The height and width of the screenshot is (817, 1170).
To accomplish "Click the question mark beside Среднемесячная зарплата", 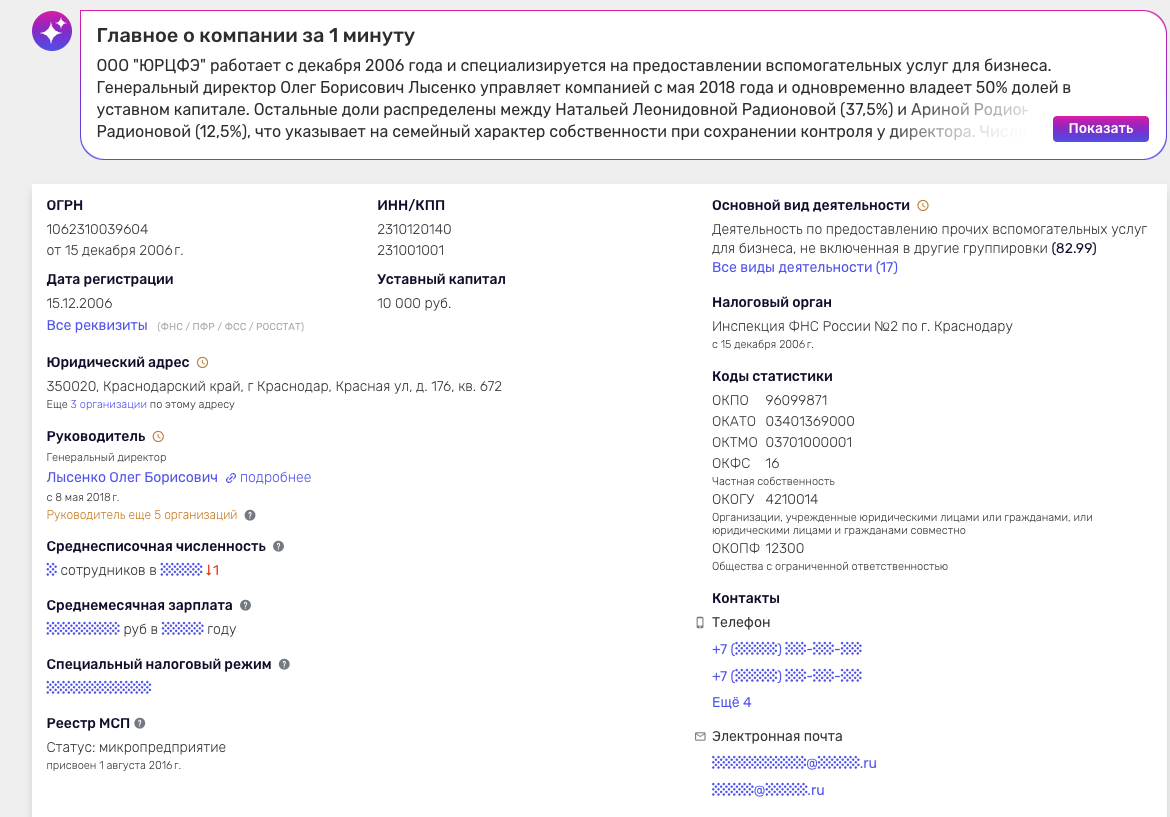I will click(245, 604).
